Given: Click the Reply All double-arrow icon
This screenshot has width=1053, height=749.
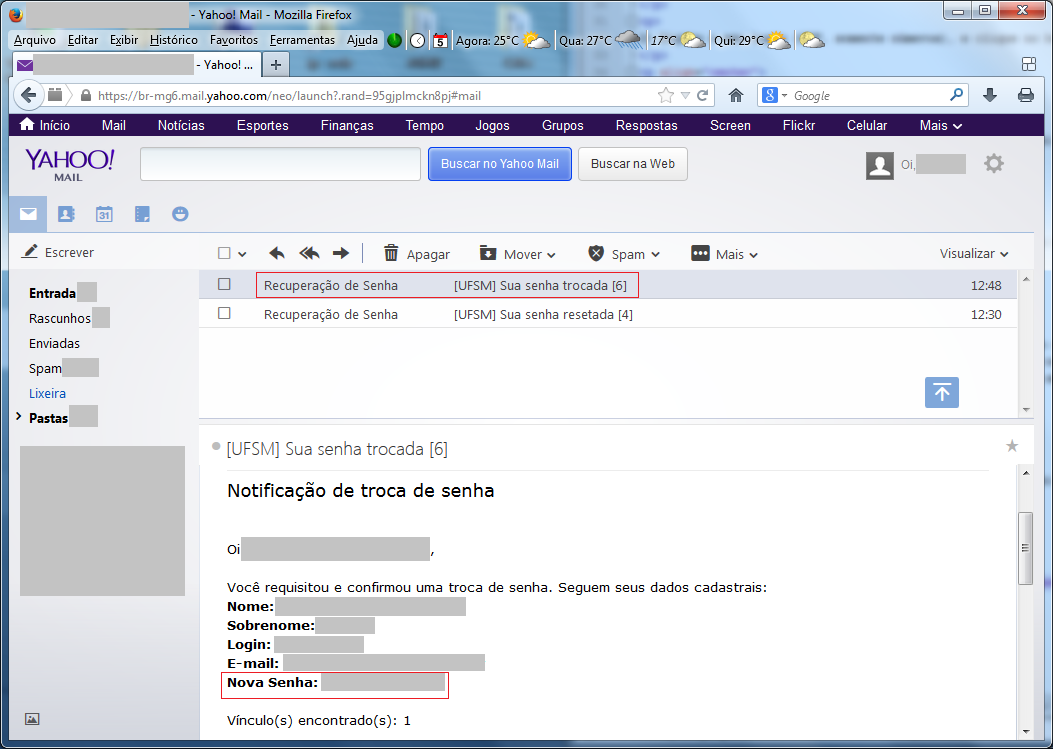Looking at the screenshot, I should (309, 253).
